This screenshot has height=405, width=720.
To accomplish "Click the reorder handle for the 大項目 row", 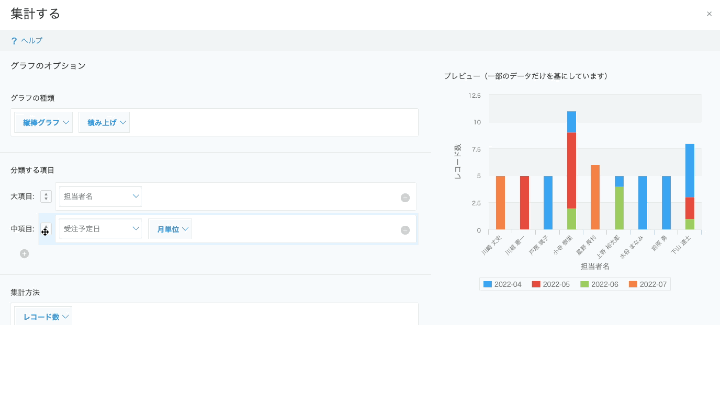I will pos(46,197).
